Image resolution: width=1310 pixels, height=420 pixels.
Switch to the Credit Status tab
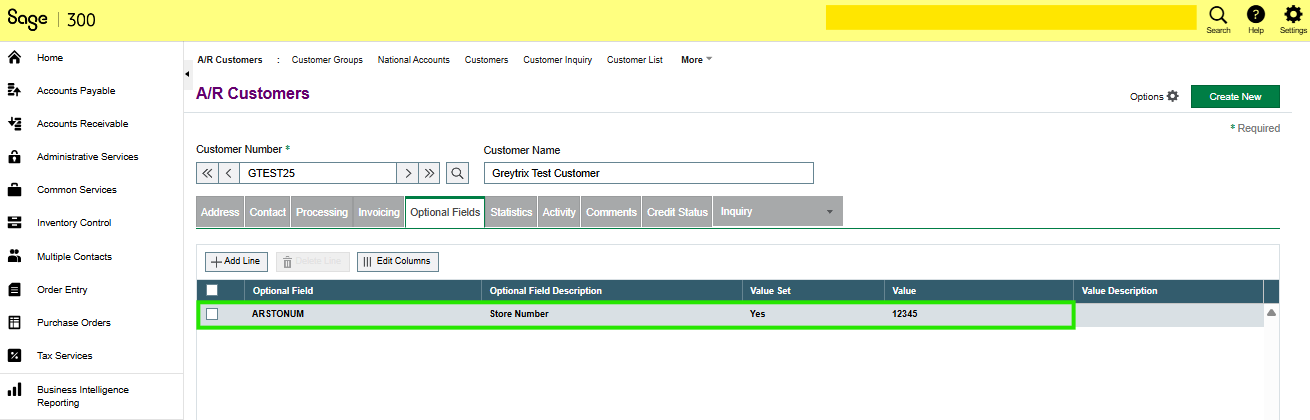[677, 212]
